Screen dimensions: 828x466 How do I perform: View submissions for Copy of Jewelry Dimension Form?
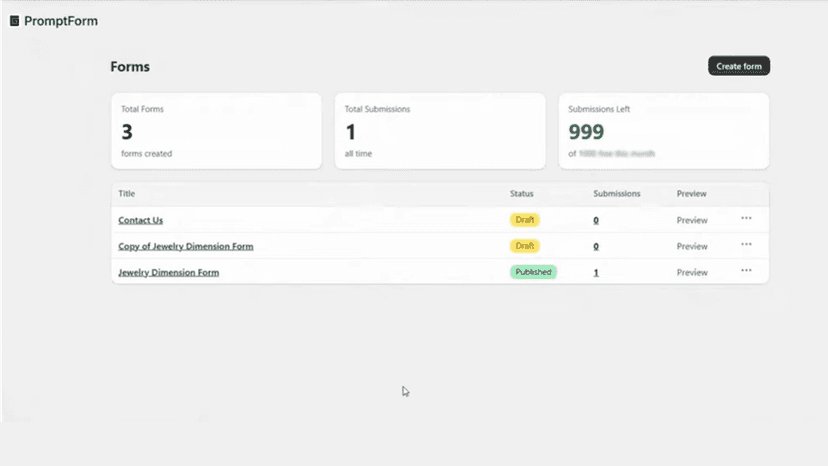tap(596, 246)
